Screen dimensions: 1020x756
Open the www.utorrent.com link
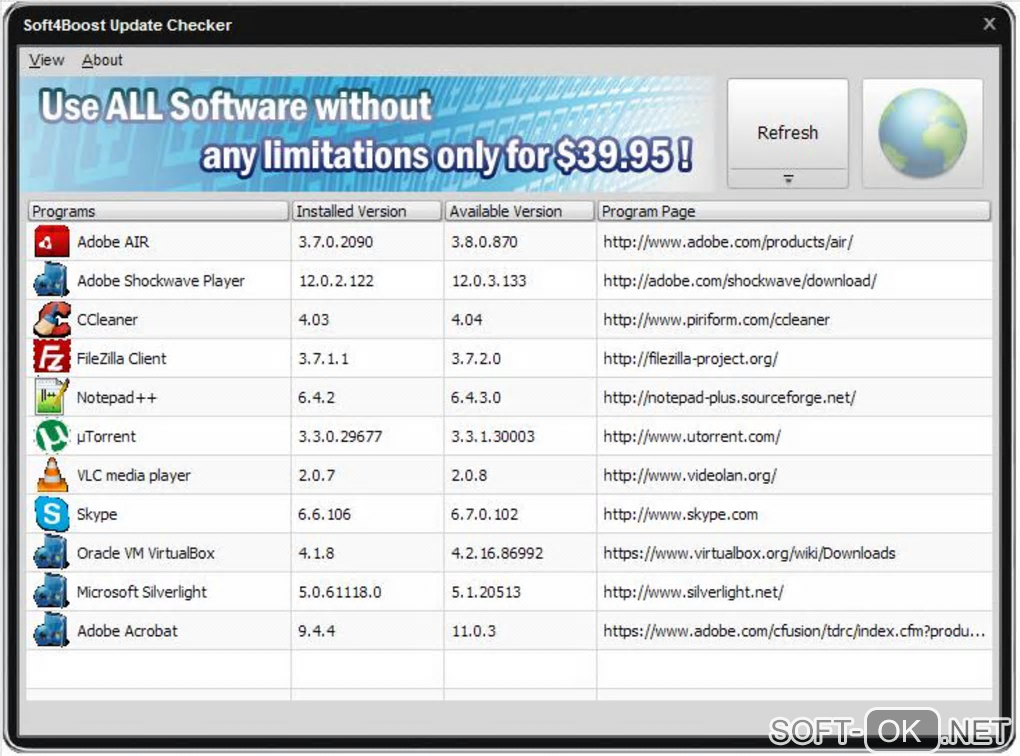tap(691, 436)
